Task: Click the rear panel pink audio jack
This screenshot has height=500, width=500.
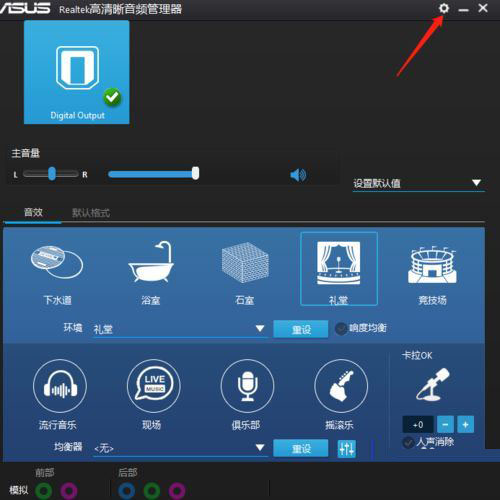Action: (x=177, y=490)
